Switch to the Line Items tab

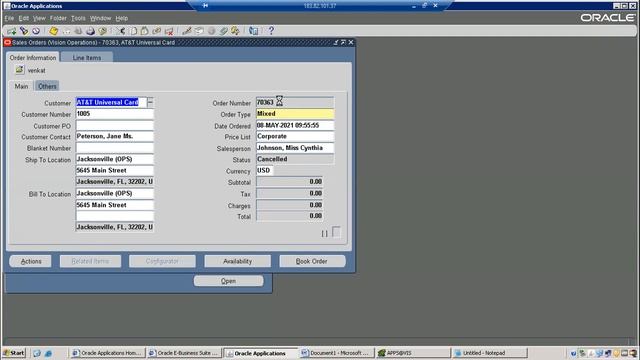point(87,58)
